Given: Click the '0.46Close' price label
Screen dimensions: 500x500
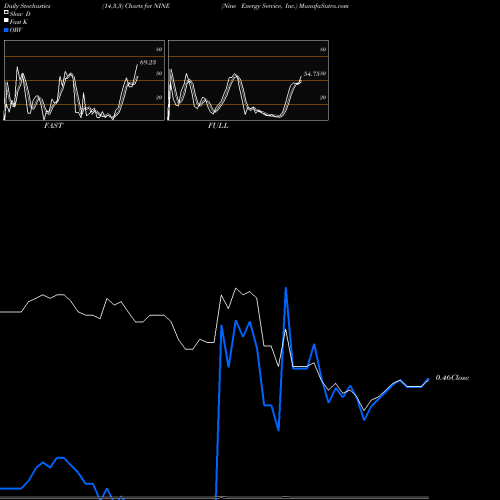Looking at the screenshot, I should (x=452, y=378).
